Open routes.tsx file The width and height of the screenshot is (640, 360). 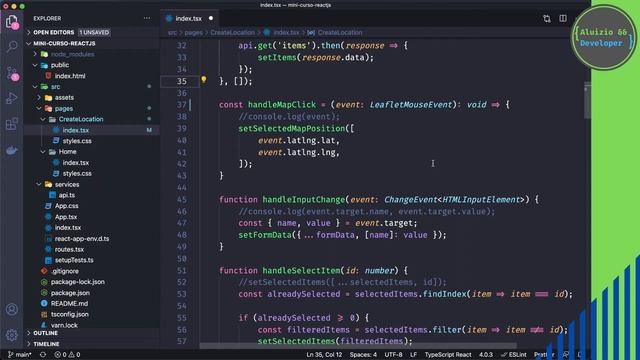click(69, 249)
